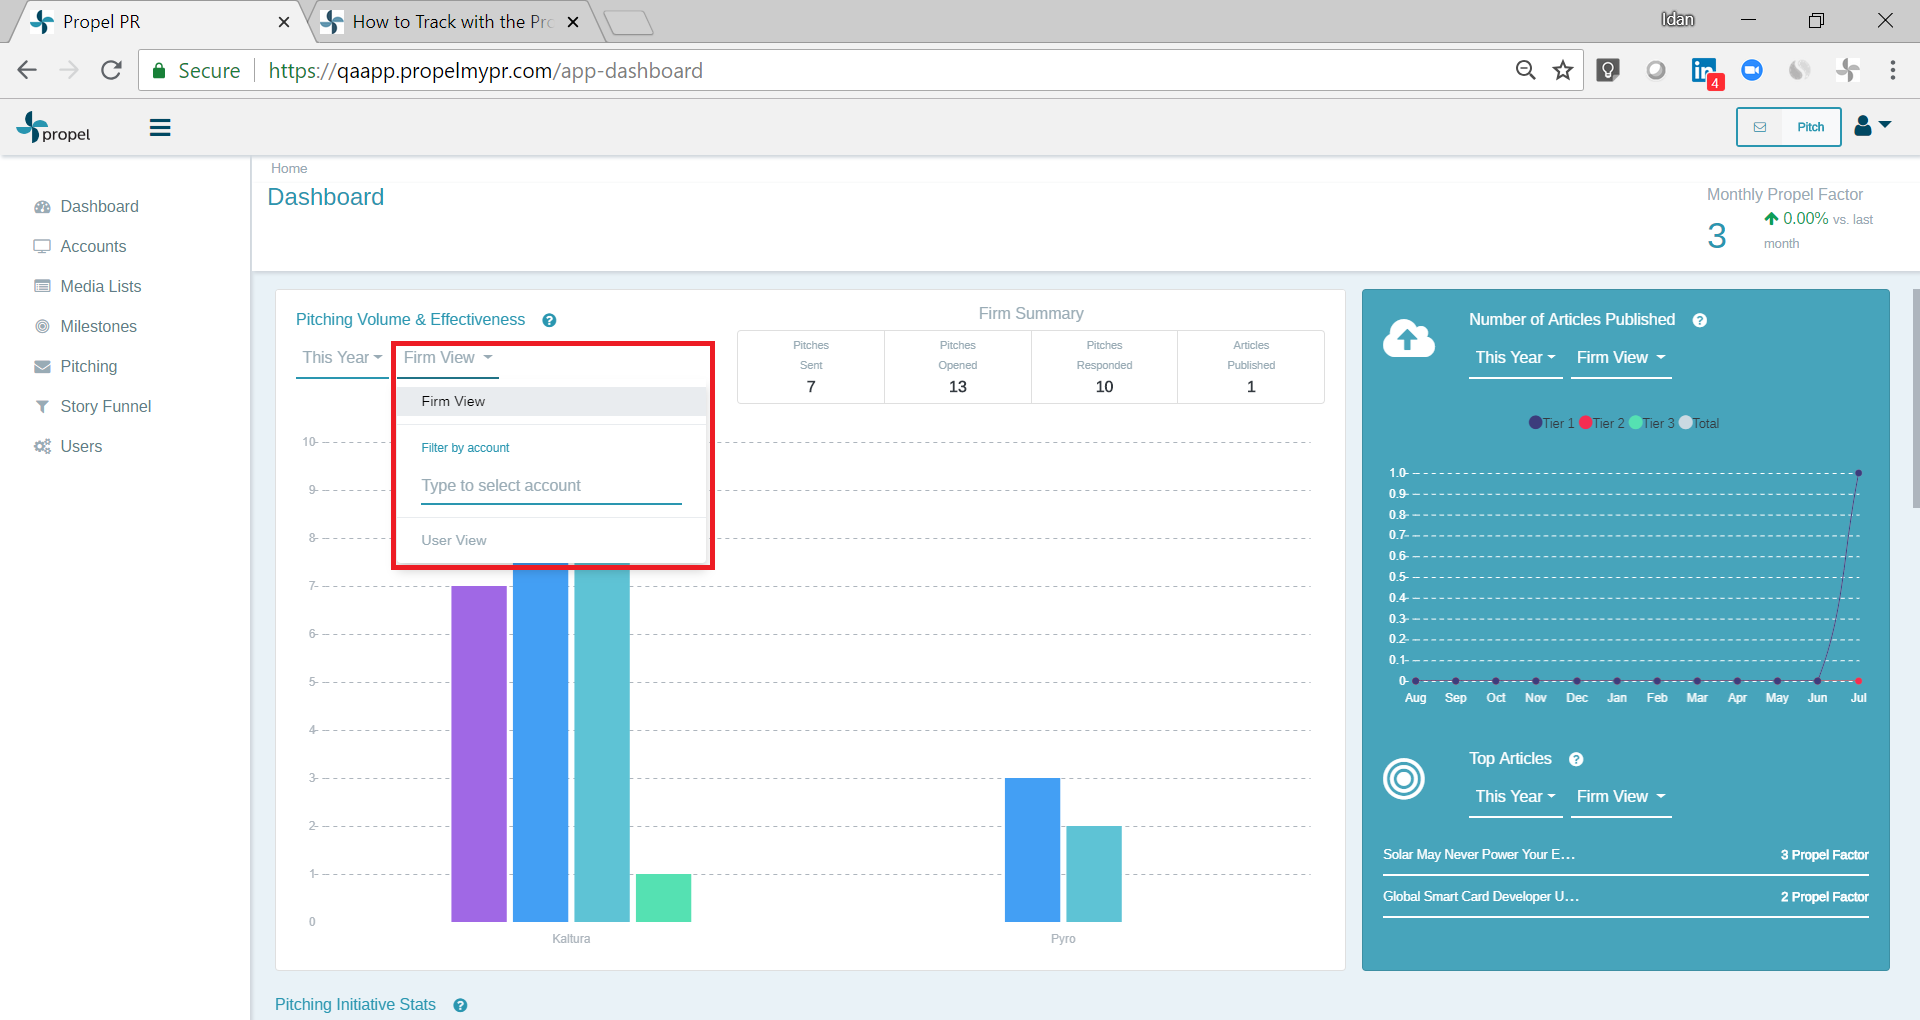Reload the page

coord(111,70)
